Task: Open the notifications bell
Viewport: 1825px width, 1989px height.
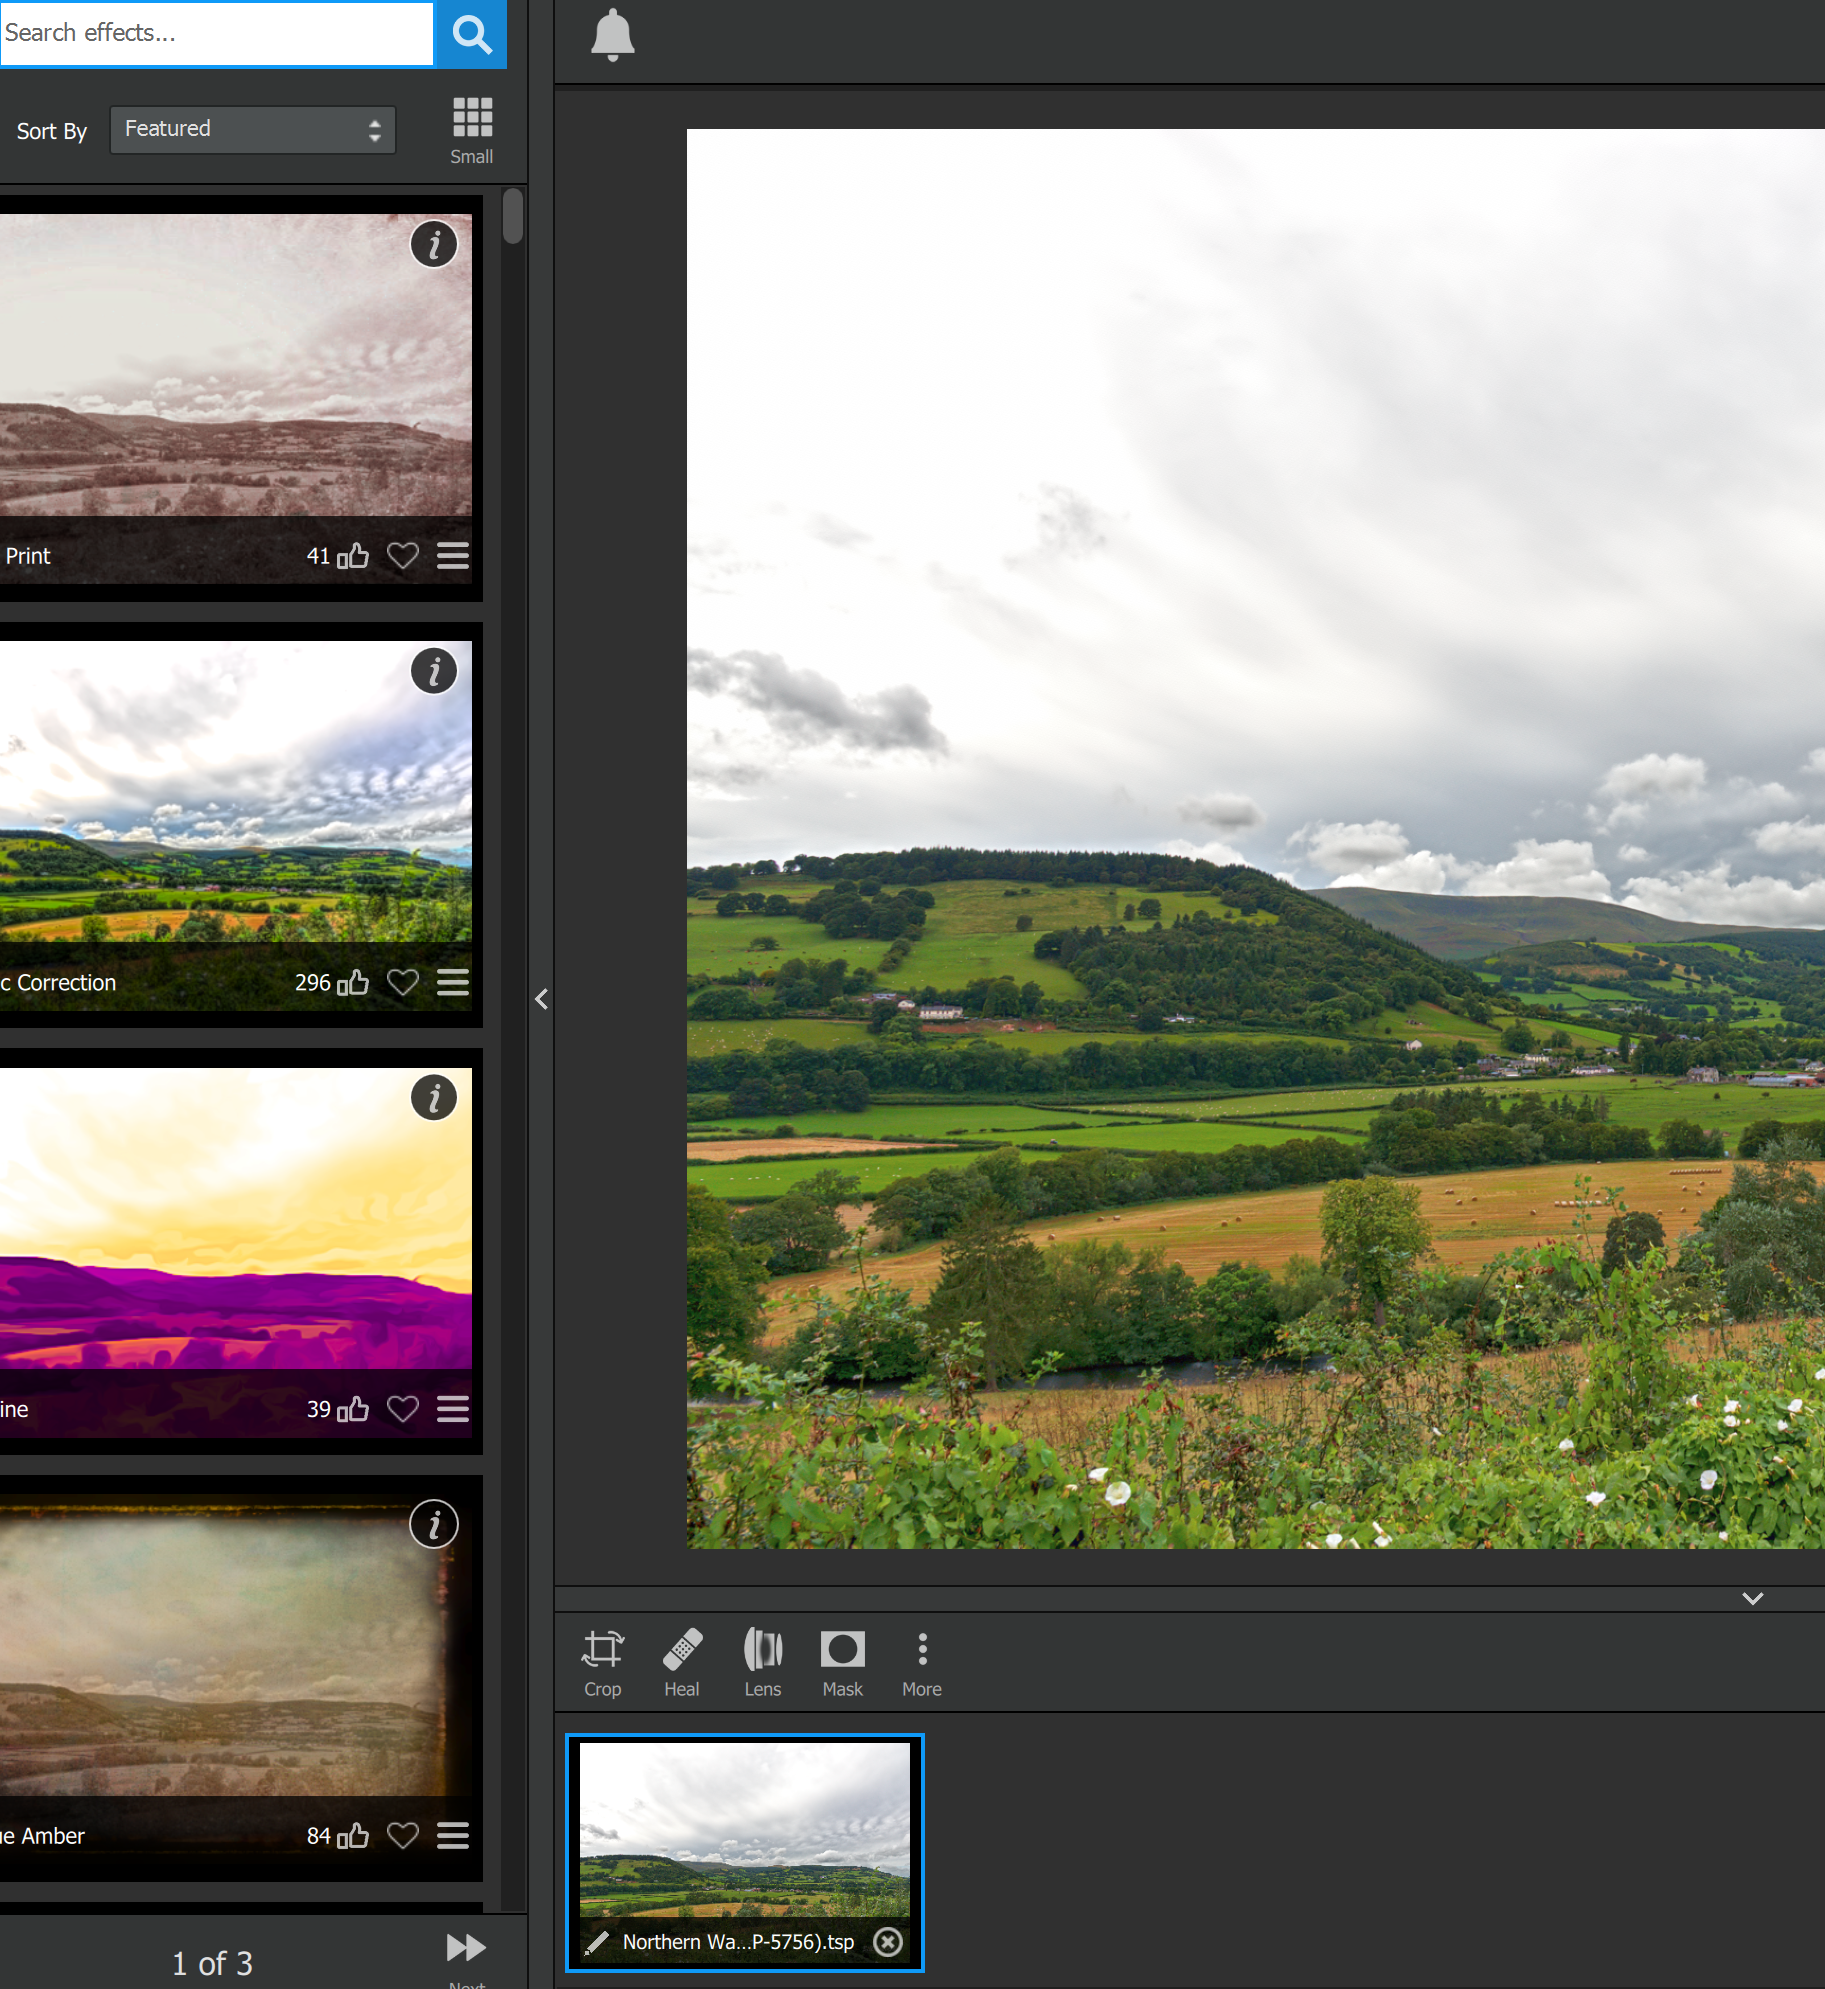Action: pos(612,36)
